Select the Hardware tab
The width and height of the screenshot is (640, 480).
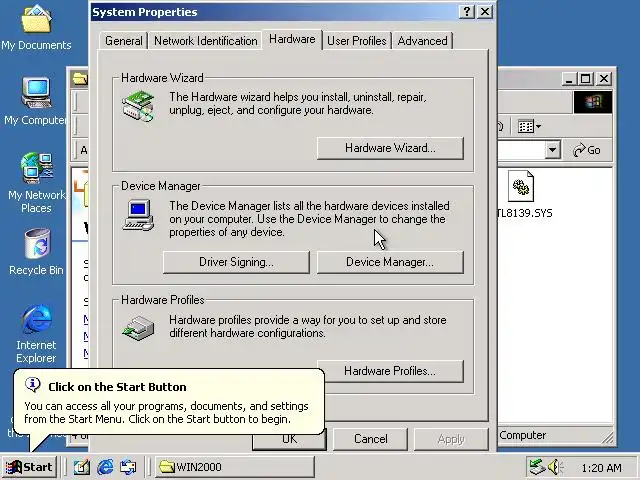click(292, 40)
